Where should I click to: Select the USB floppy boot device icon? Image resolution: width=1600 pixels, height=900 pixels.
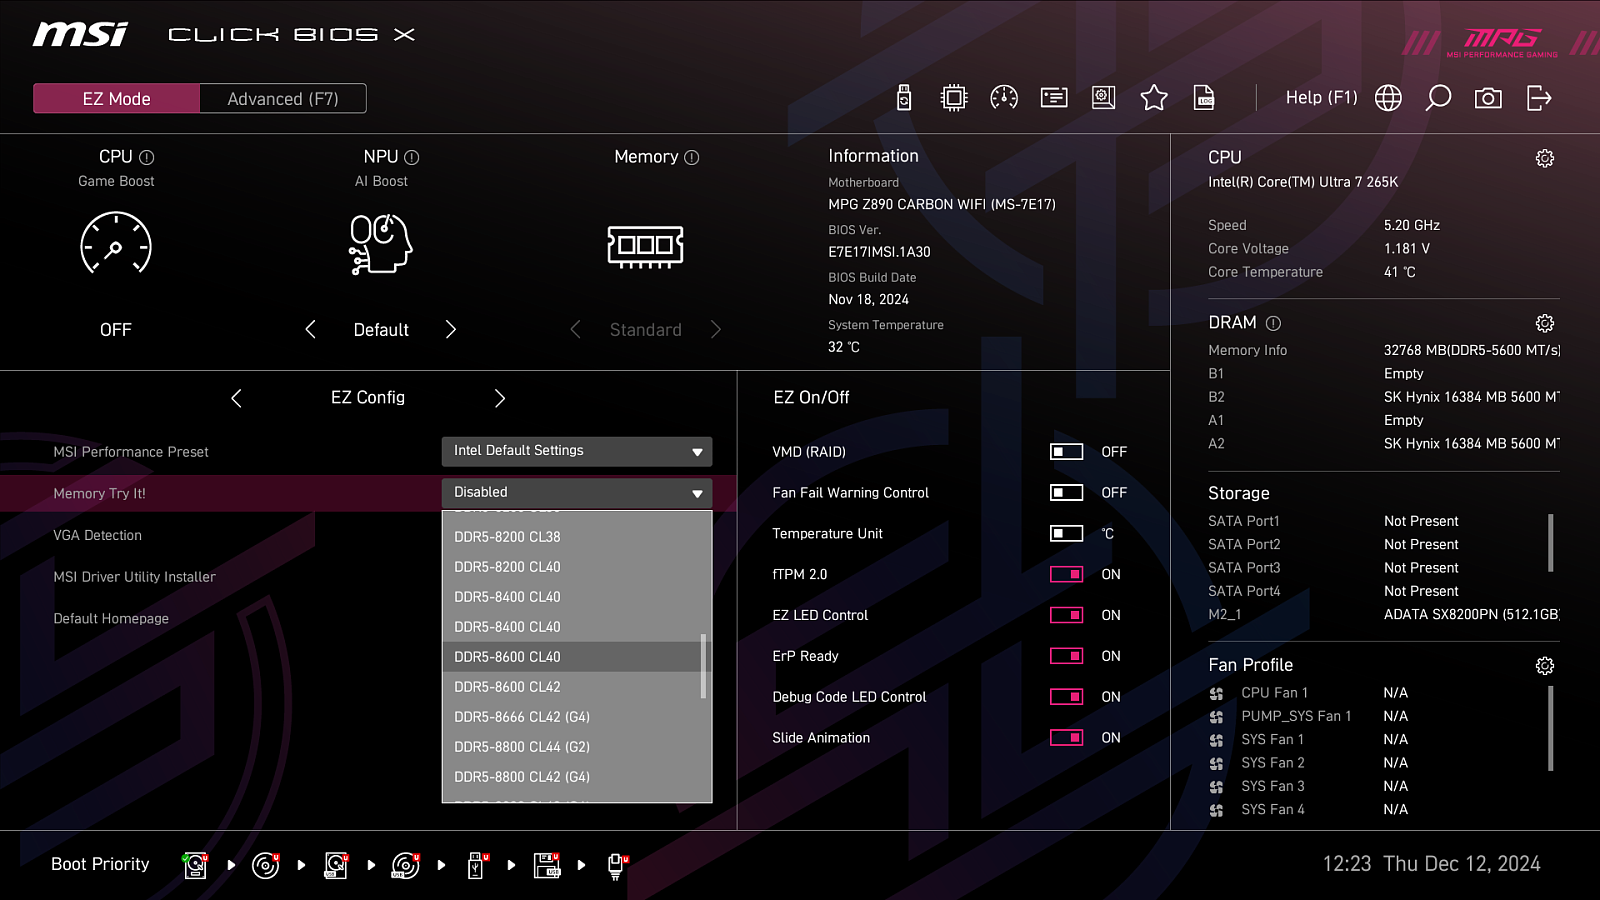(547, 865)
